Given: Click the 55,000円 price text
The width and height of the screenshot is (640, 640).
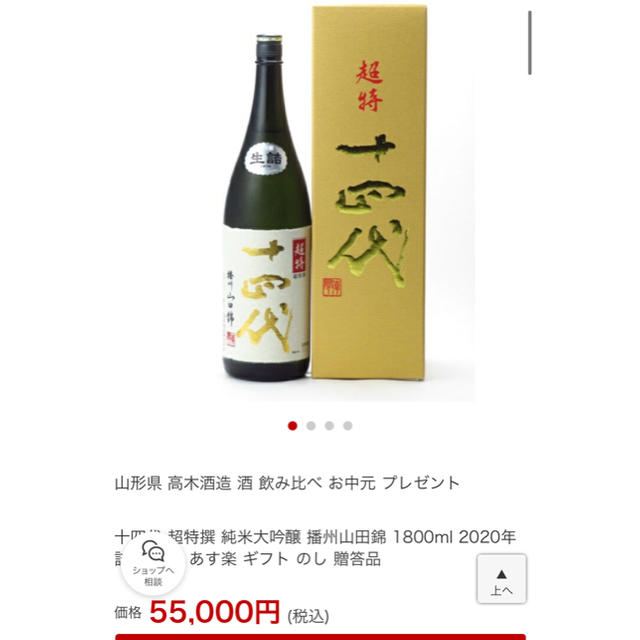Looking at the screenshot, I should coord(214,612).
